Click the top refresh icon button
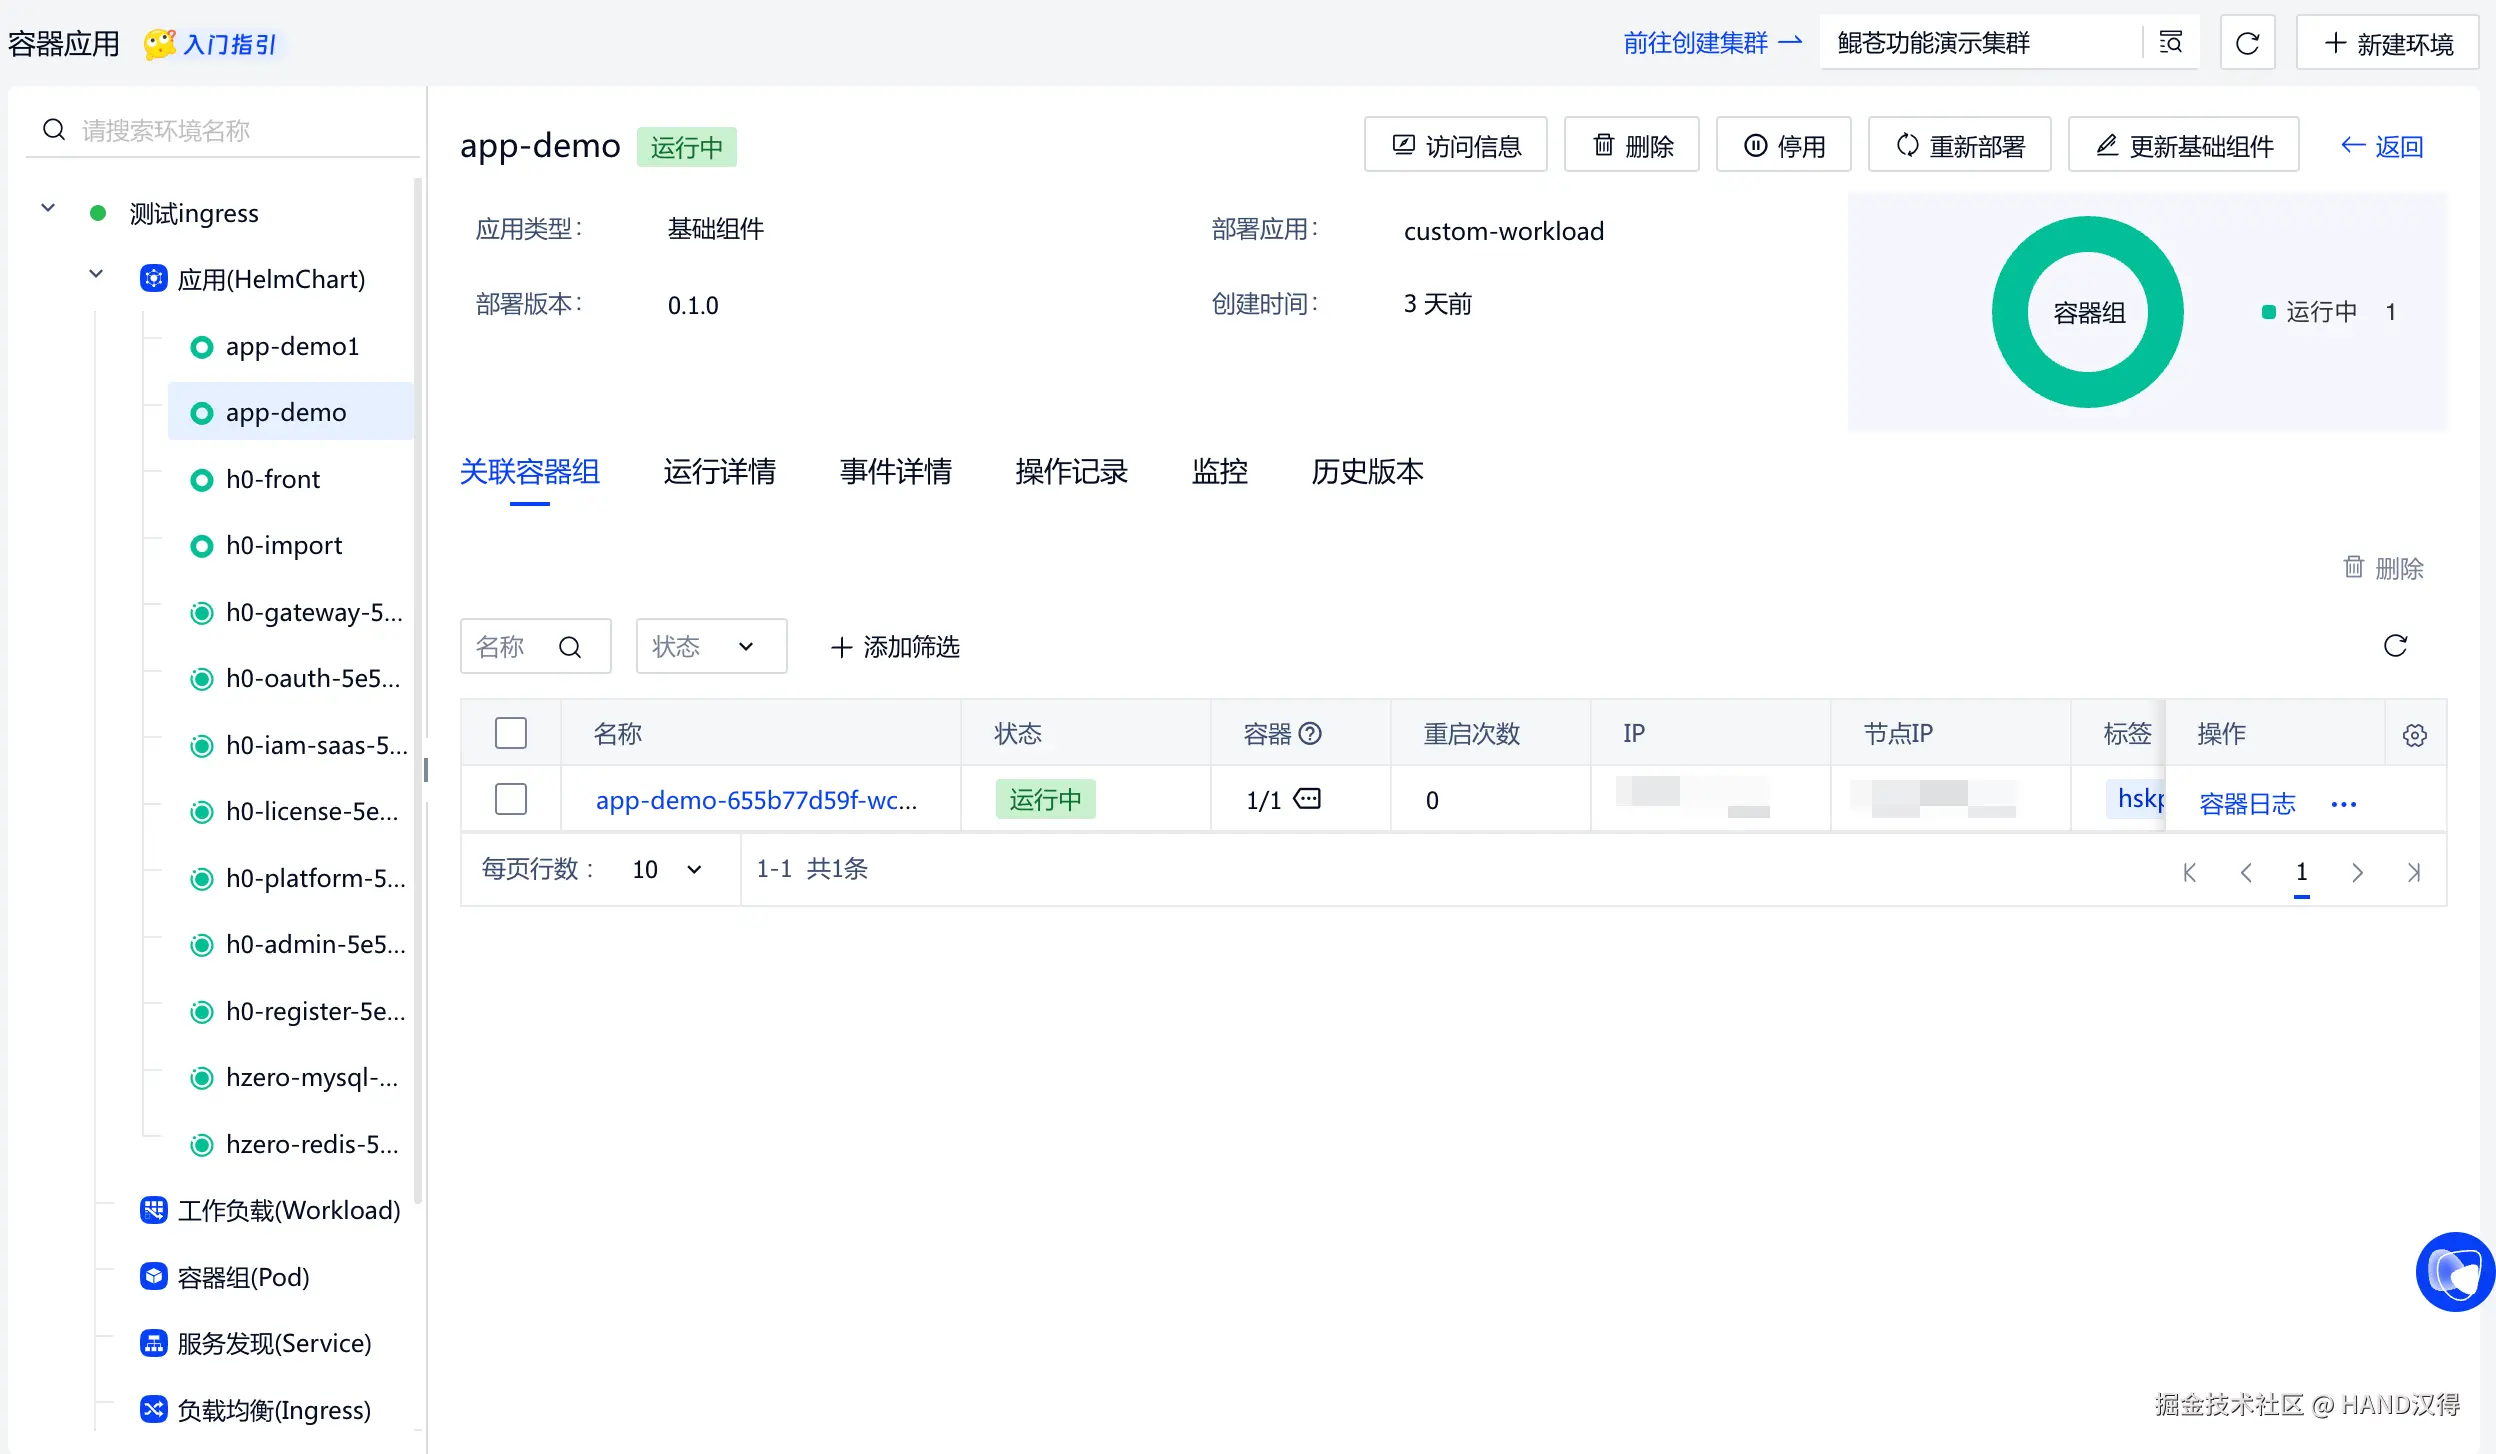 click(x=2247, y=43)
